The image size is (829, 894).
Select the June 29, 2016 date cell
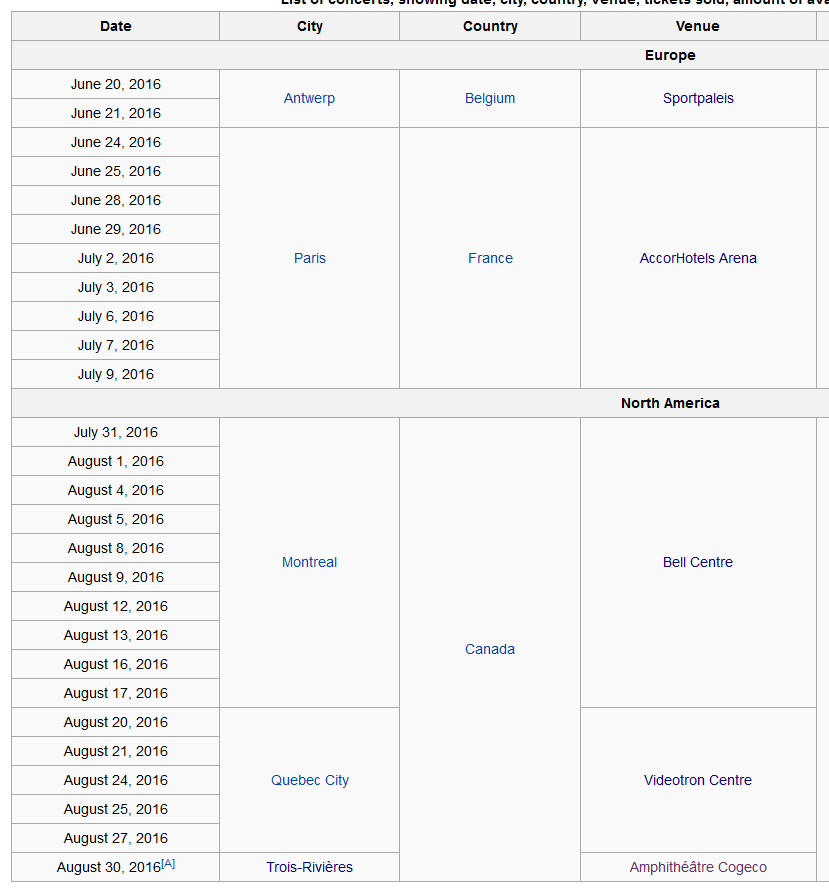pyautogui.click(x=116, y=229)
